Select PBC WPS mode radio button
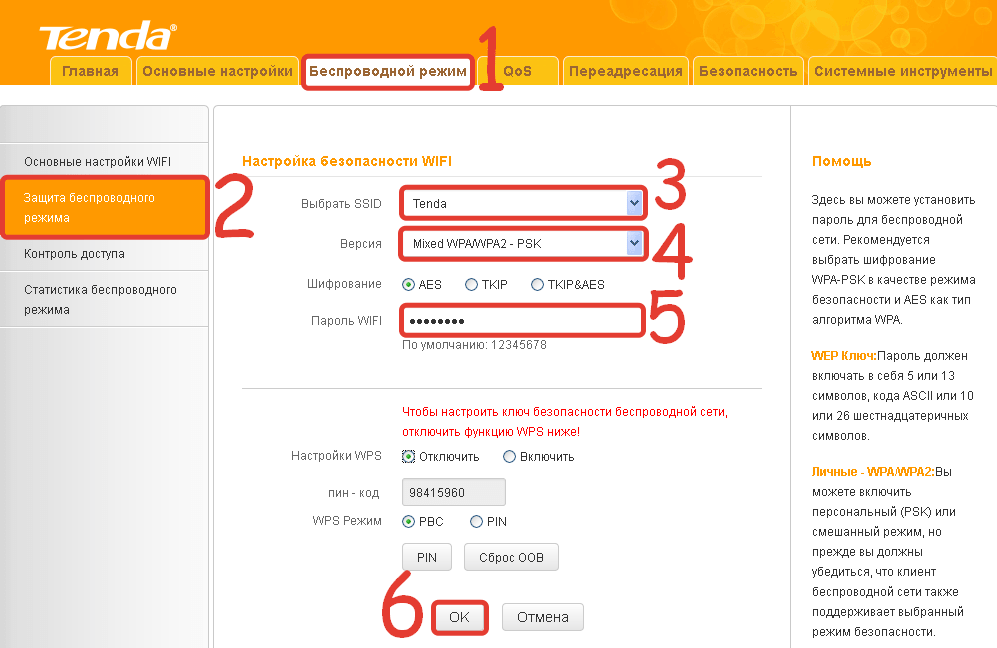This screenshot has width=997, height=648. tap(408, 521)
